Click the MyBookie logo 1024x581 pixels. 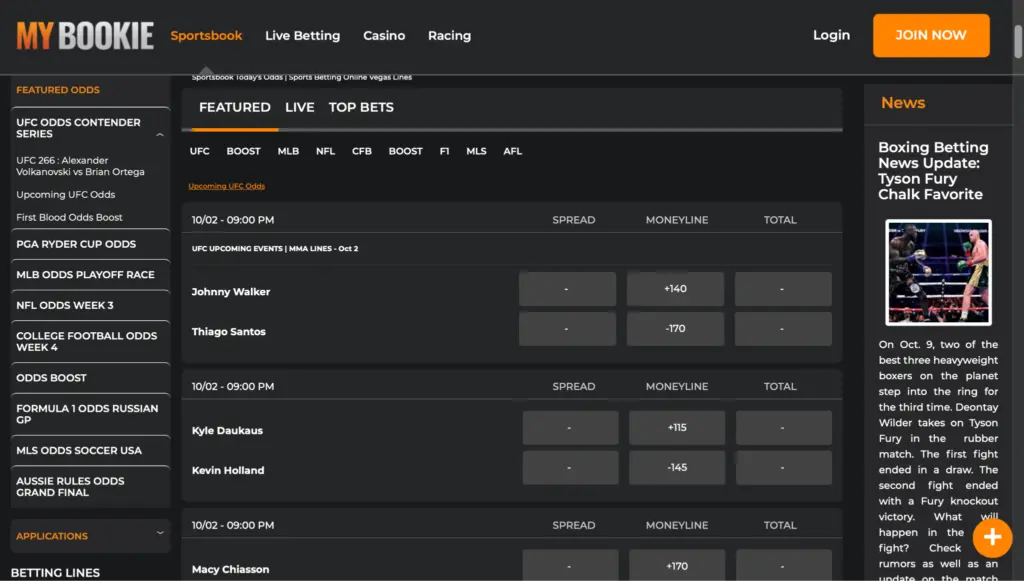[x=85, y=36]
